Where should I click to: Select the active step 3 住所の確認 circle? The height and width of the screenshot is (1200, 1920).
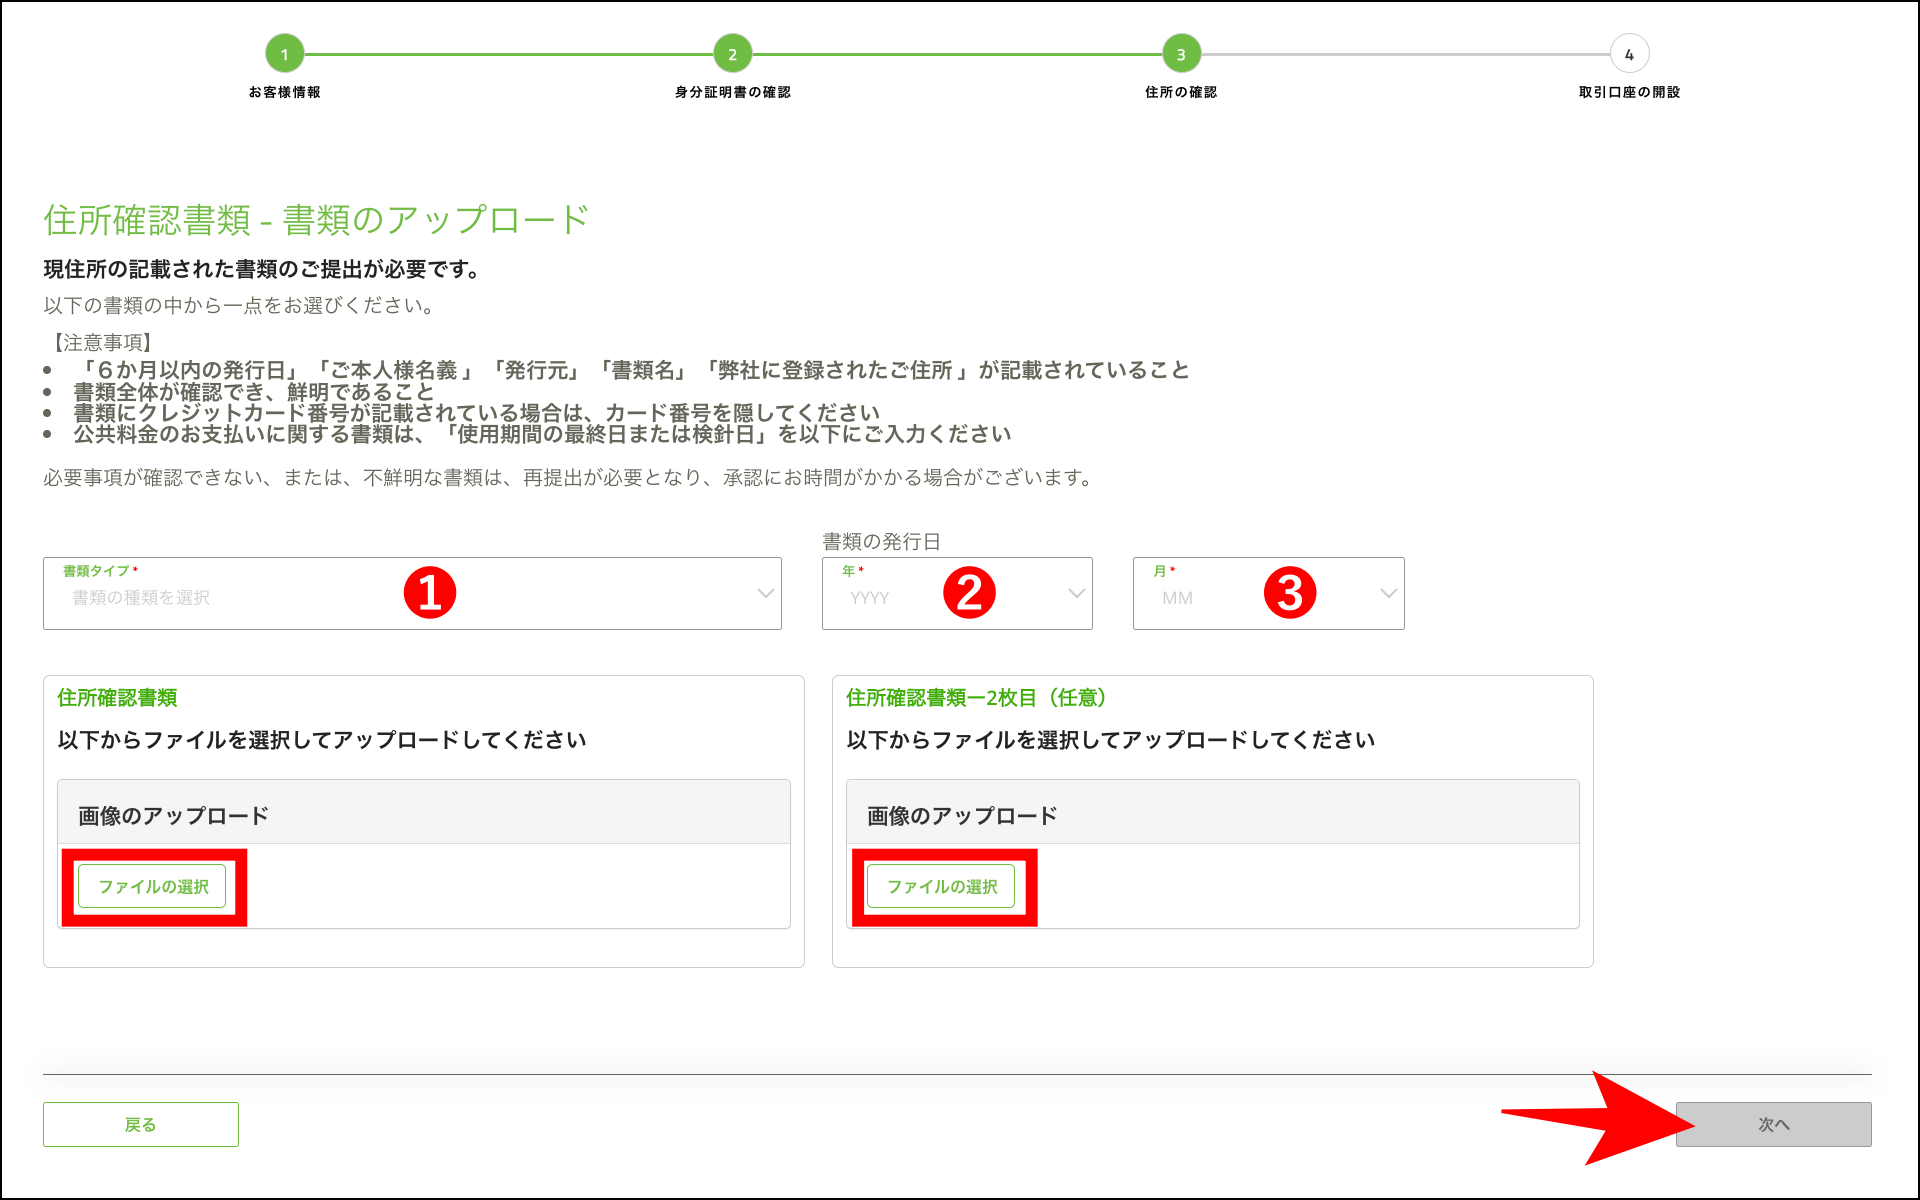[x=1181, y=55]
